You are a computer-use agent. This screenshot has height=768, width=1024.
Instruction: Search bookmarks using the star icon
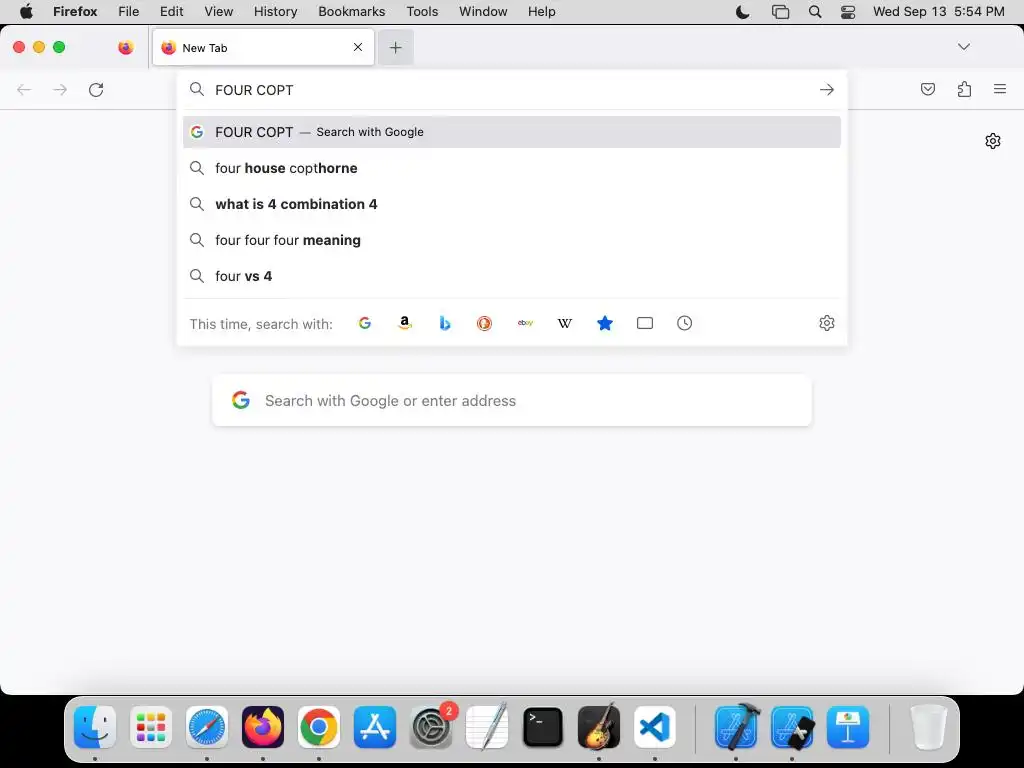click(x=605, y=323)
